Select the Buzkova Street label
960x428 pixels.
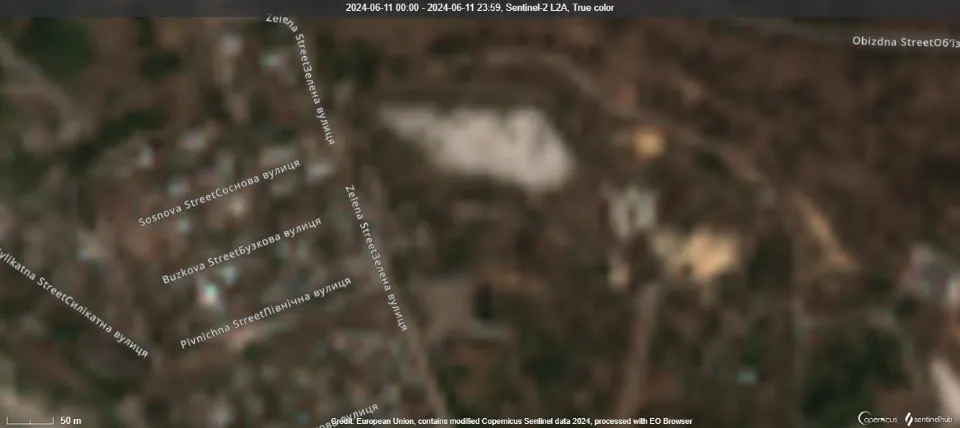[241, 250]
